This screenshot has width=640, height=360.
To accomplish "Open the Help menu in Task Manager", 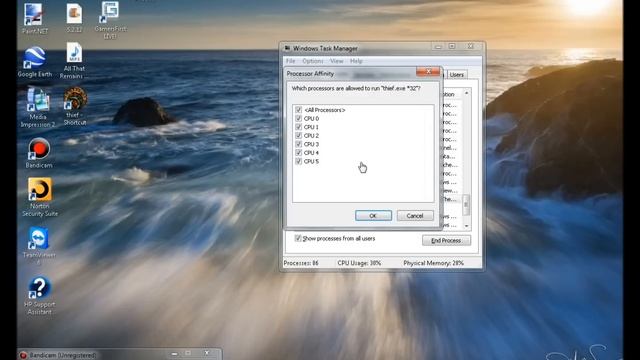I will [356, 61].
